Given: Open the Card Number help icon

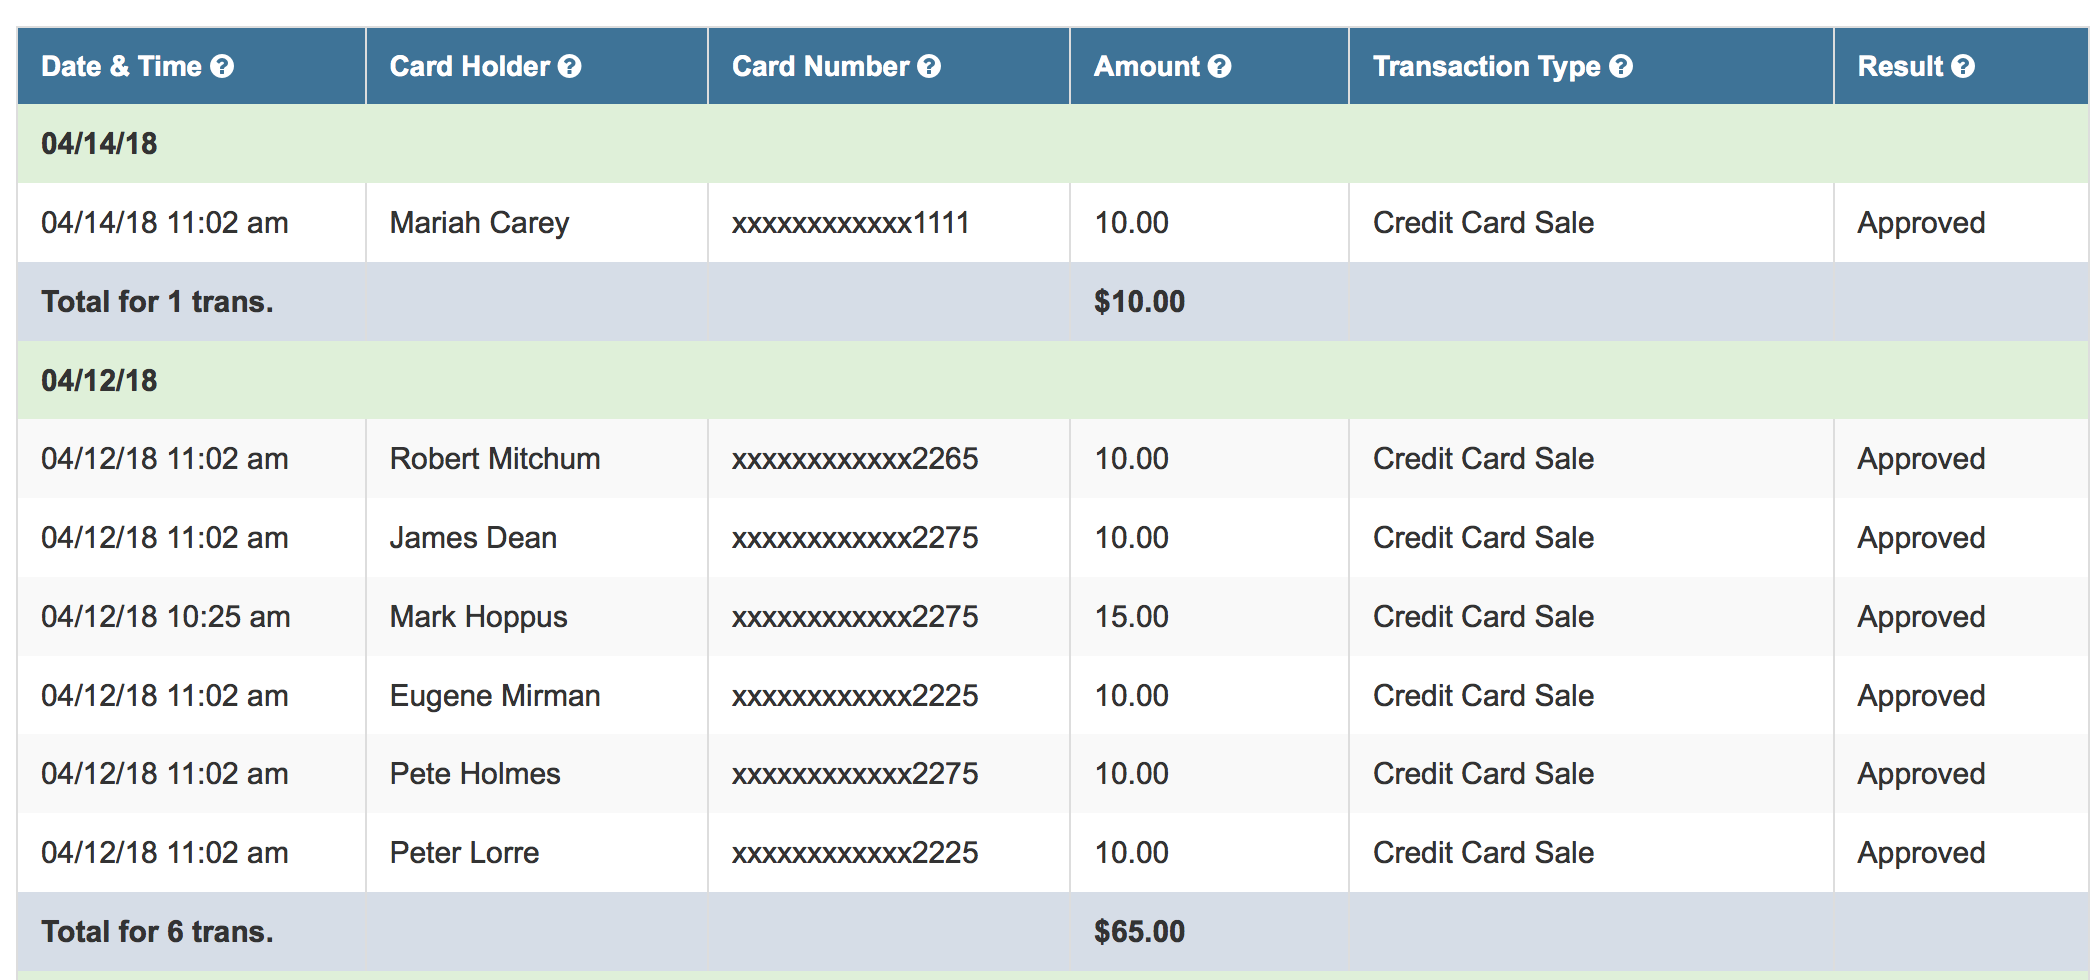Looking at the screenshot, I should click(x=929, y=67).
